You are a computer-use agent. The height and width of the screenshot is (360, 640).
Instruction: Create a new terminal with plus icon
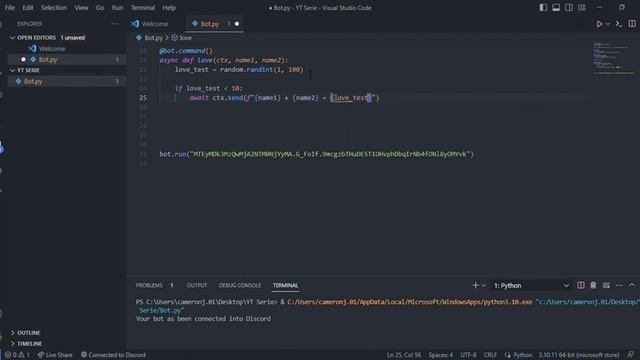pos(475,285)
